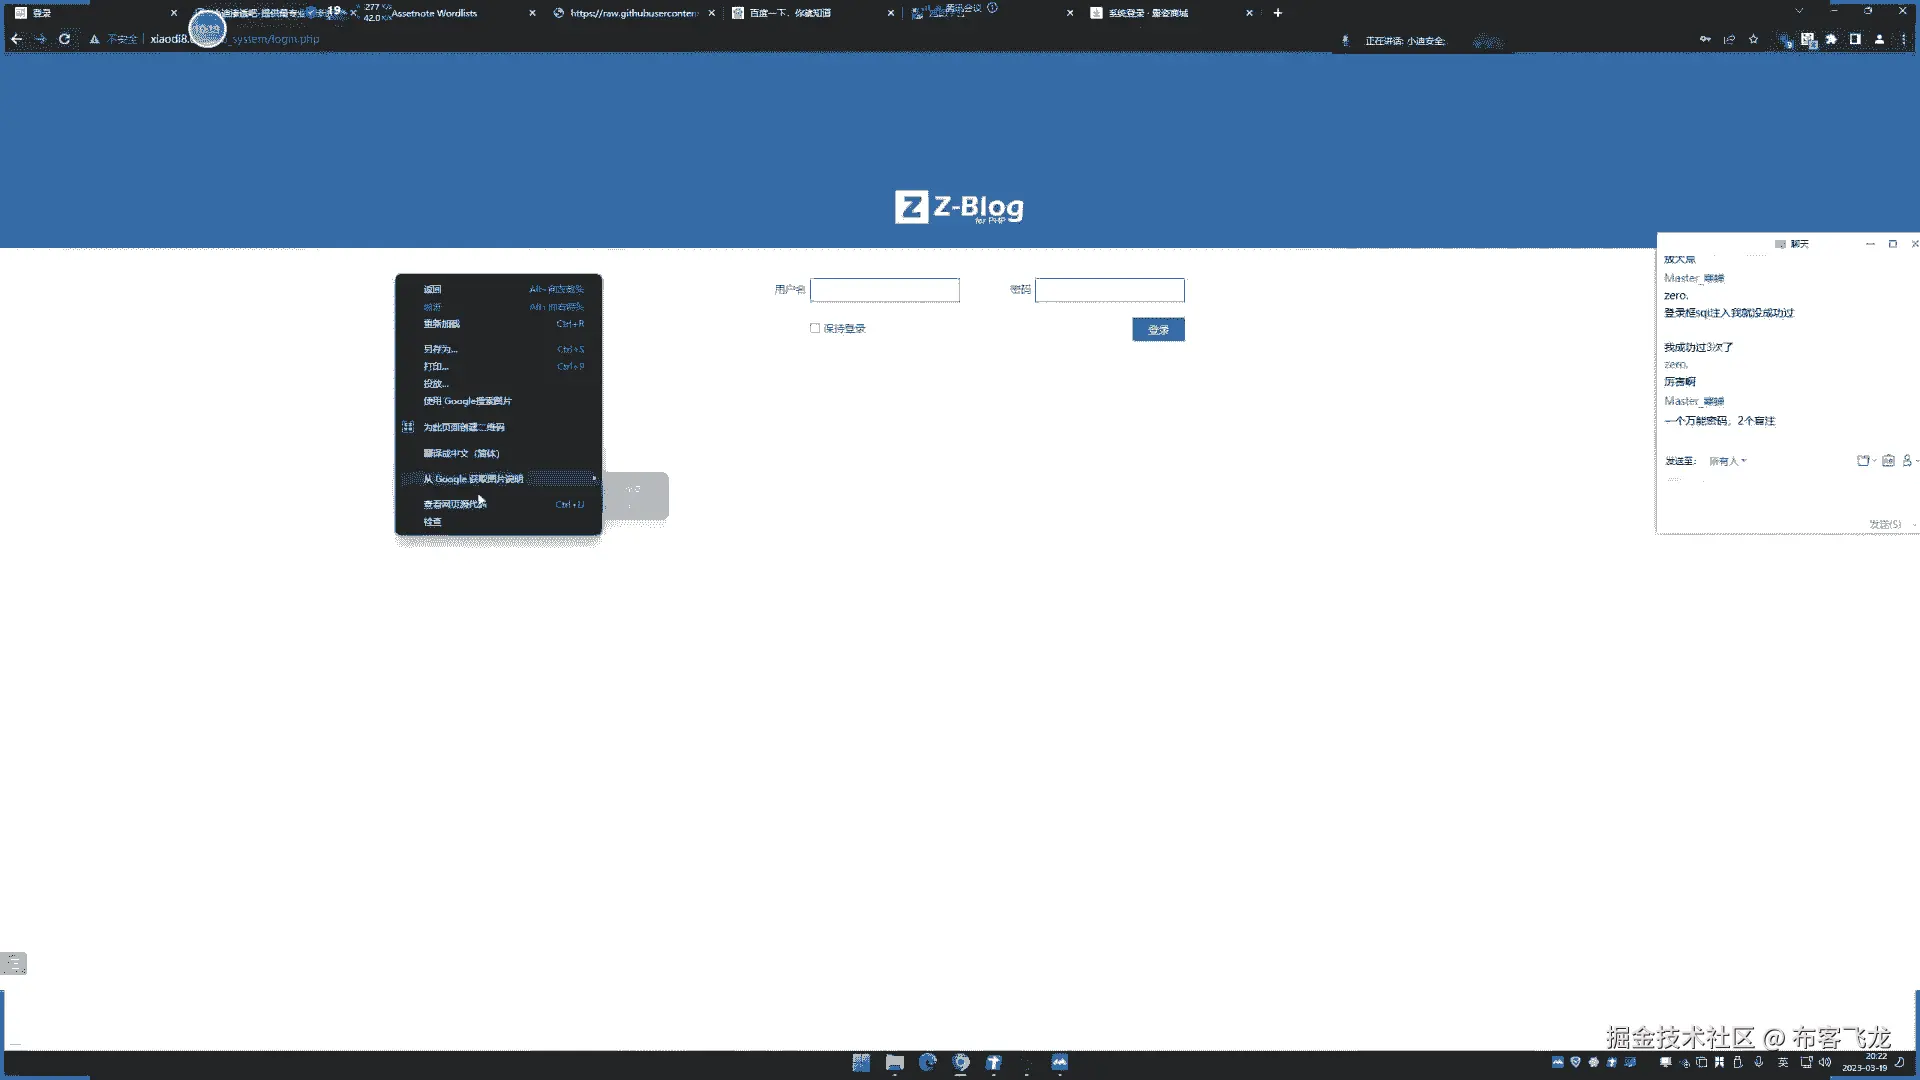This screenshot has width=1920, height=1080.
Task: Select 查看网页源代码 from context menu
Action: click(455, 505)
